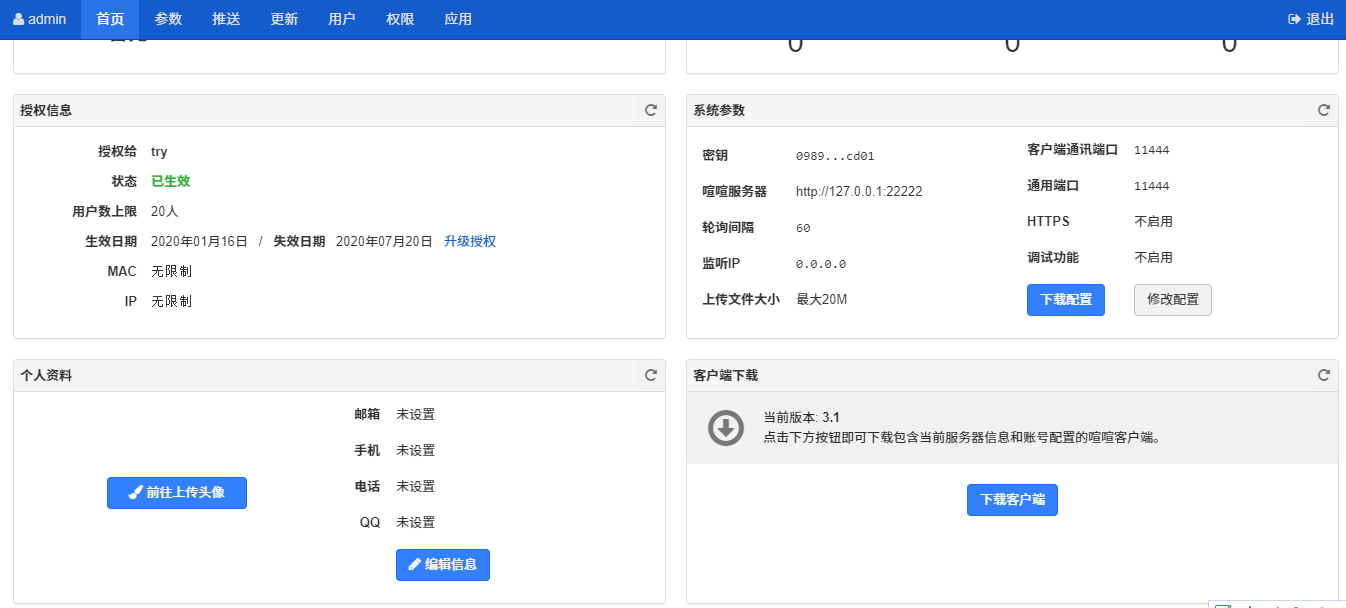Open the 参数 menu item
Screen dimensions: 1346x608
tap(168, 19)
